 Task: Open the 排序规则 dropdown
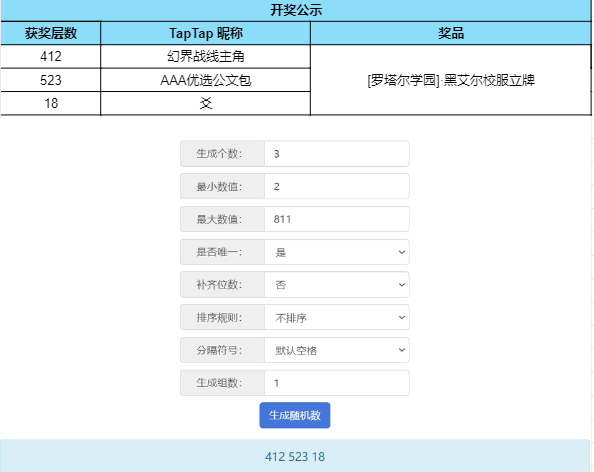(337, 317)
